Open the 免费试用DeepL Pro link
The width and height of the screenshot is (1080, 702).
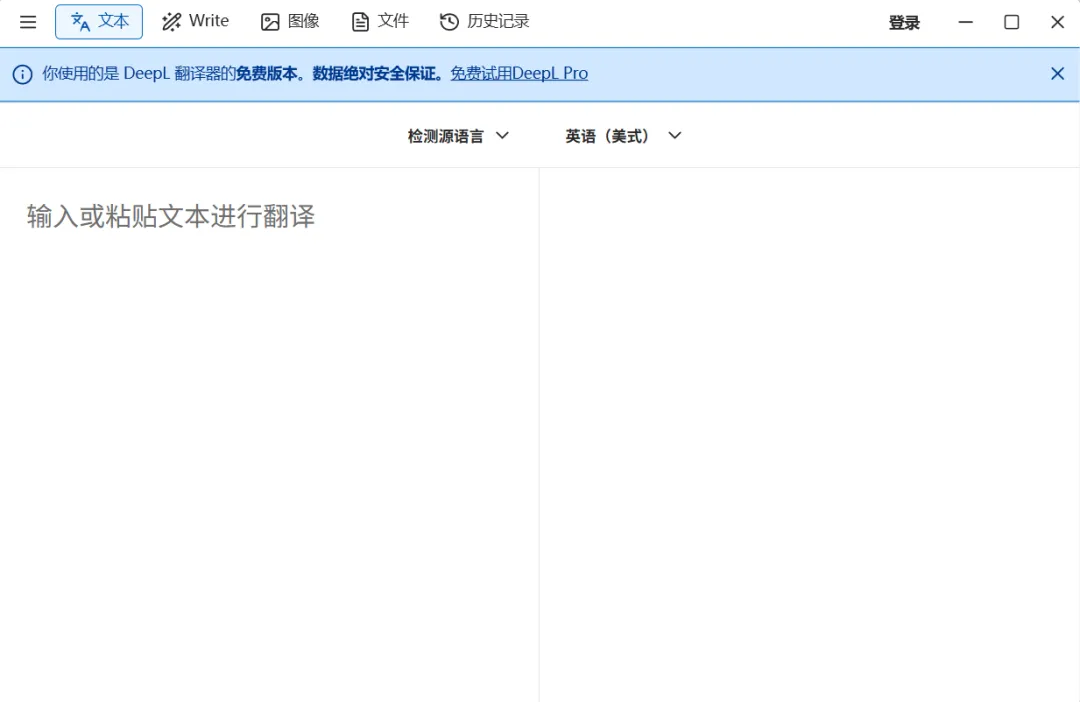[519, 73]
